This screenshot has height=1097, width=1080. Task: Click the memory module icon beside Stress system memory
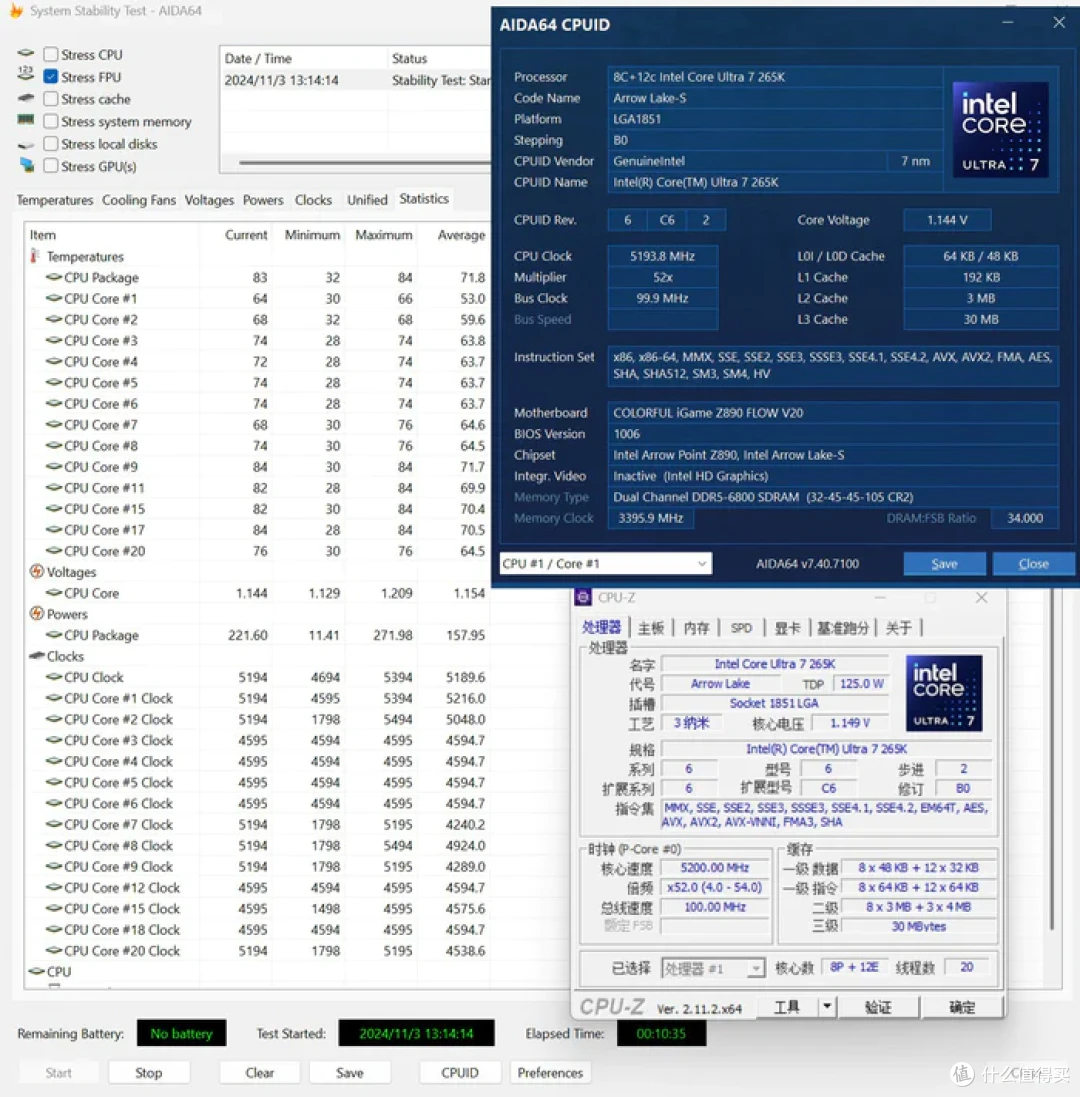[26, 120]
